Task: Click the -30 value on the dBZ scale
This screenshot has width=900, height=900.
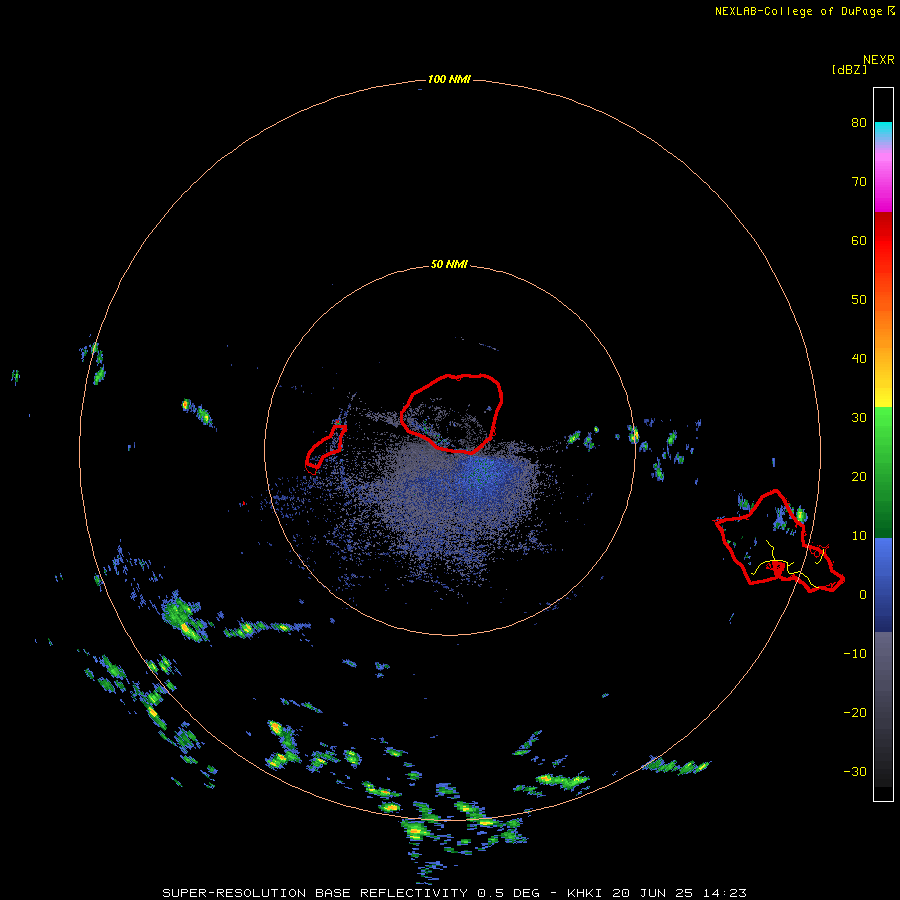Action: pos(855,771)
